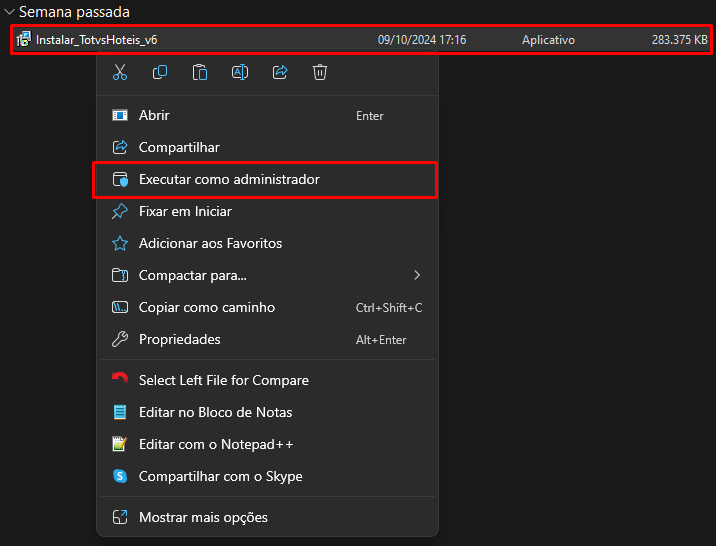
Task: Click the Delete trash can icon
Action: point(320,72)
